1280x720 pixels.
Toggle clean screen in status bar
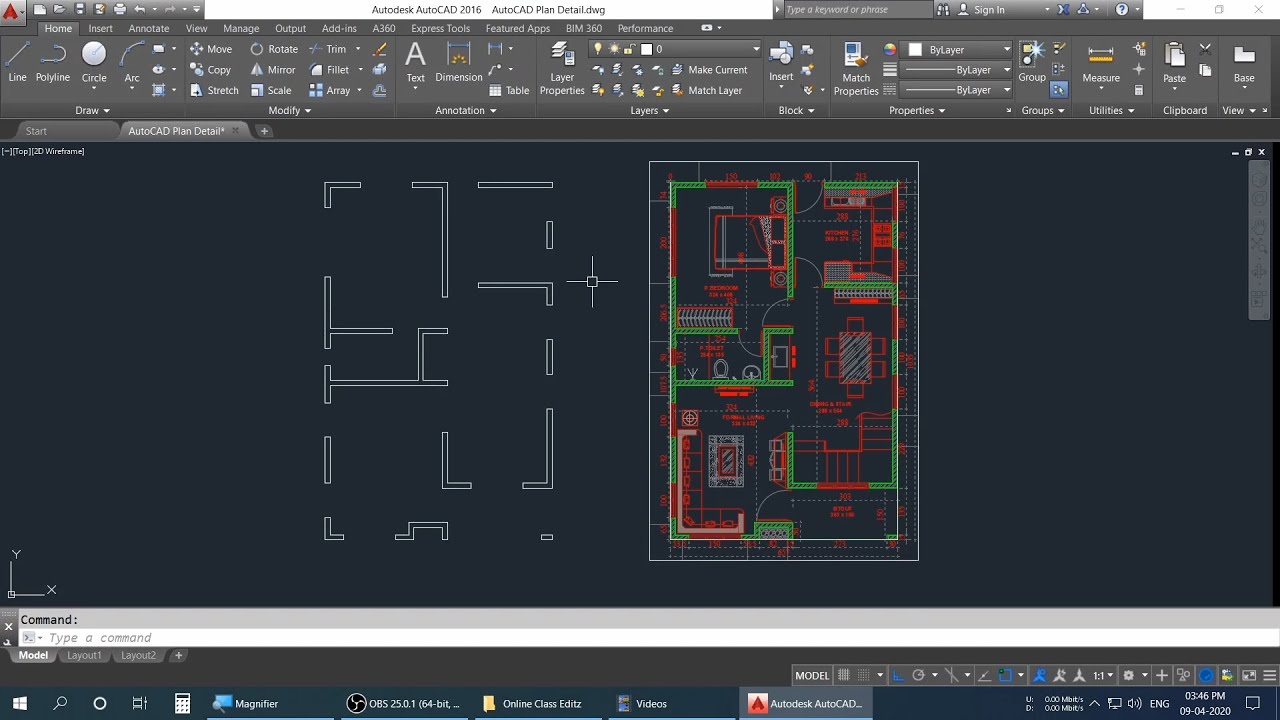[1249, 675]
